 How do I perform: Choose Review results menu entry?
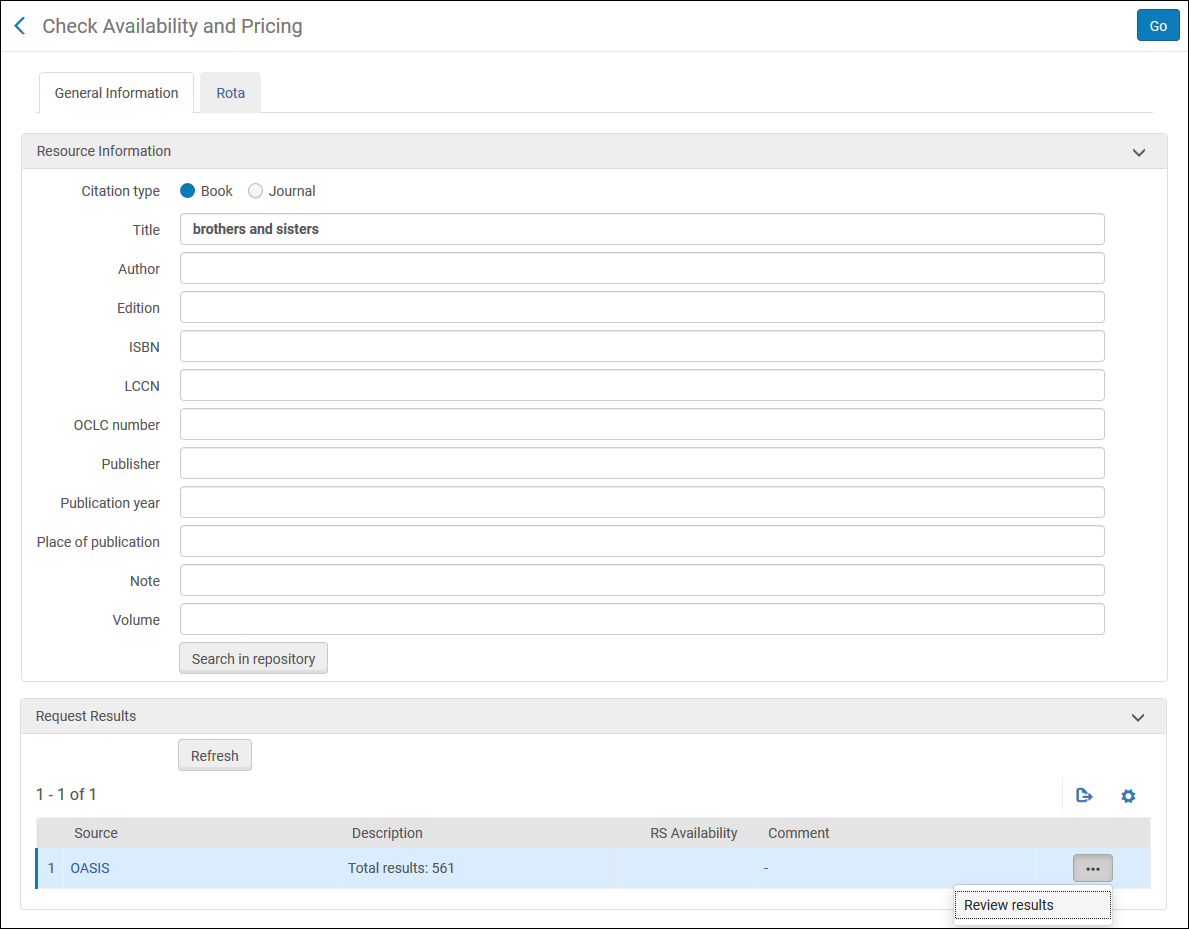[x=1032, y=905]
